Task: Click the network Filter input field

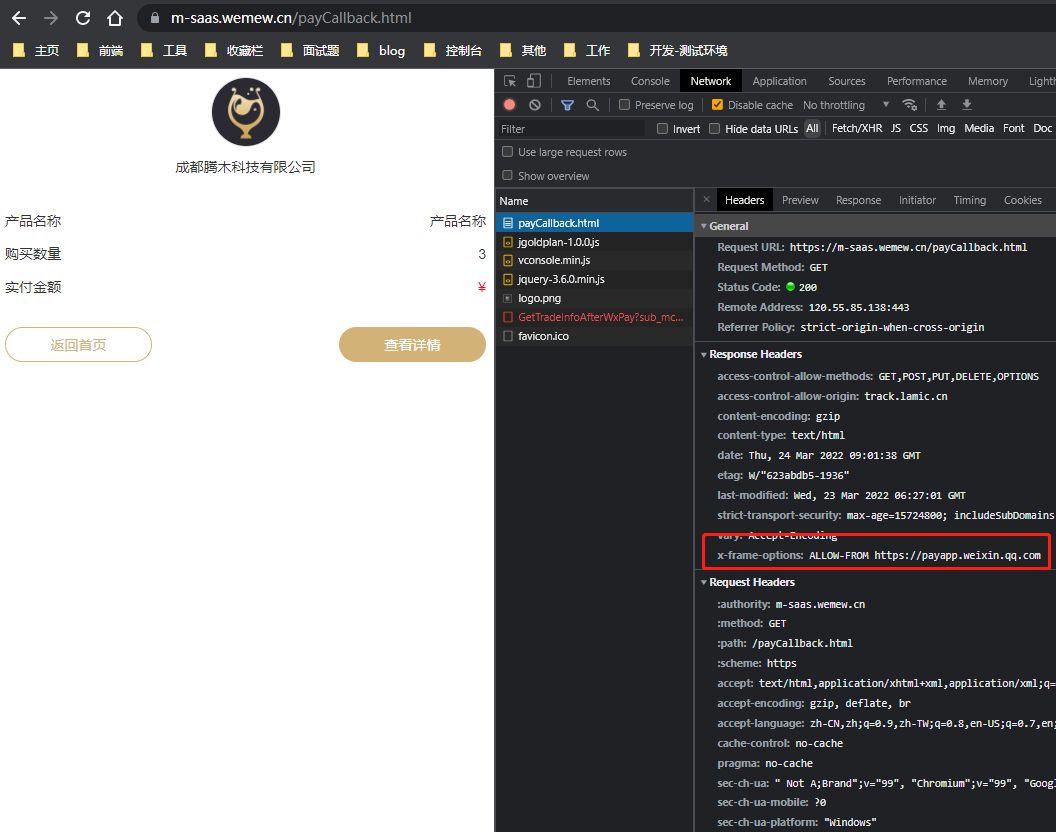Action: [x=571, y=129]
